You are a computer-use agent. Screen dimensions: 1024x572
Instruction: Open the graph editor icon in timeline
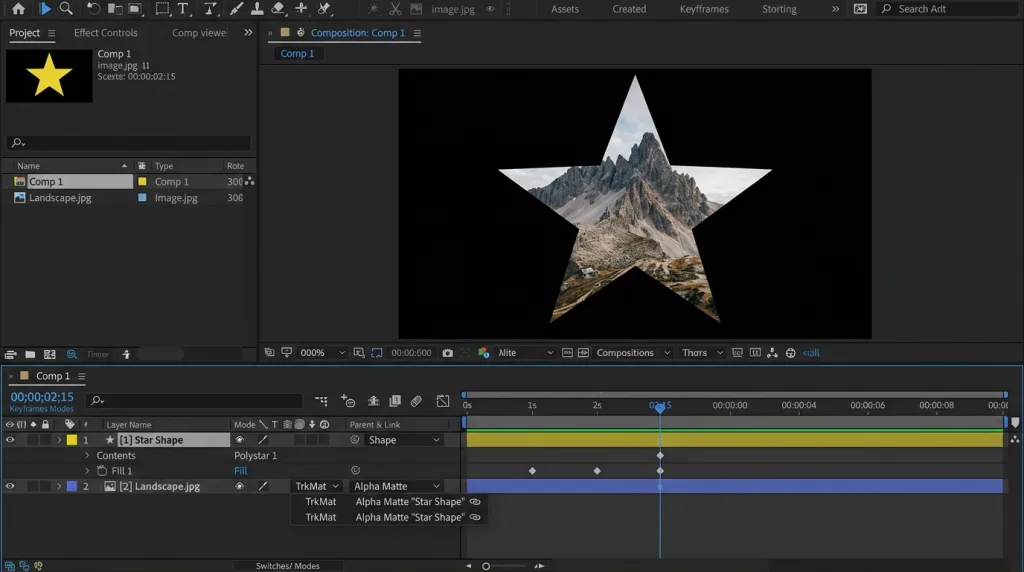[443, 400]
